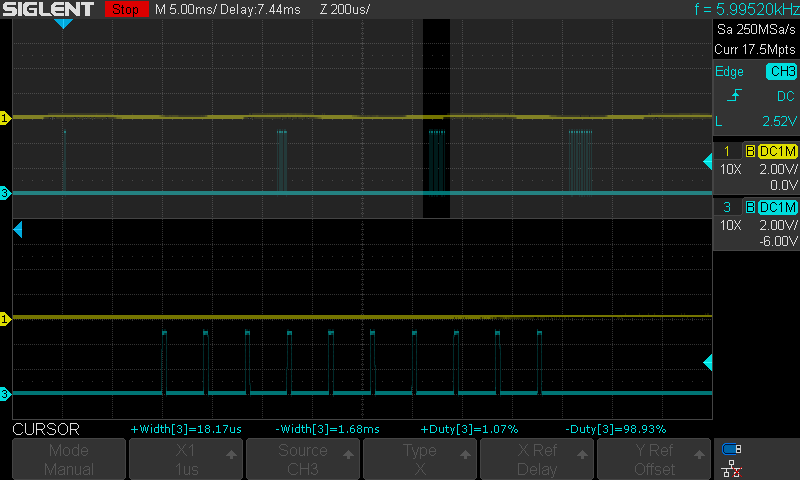800x480 pixels.
Task: Click the M 5.00ms/ timebase readout
Action: pyautogui.click(x=186, y=9)
